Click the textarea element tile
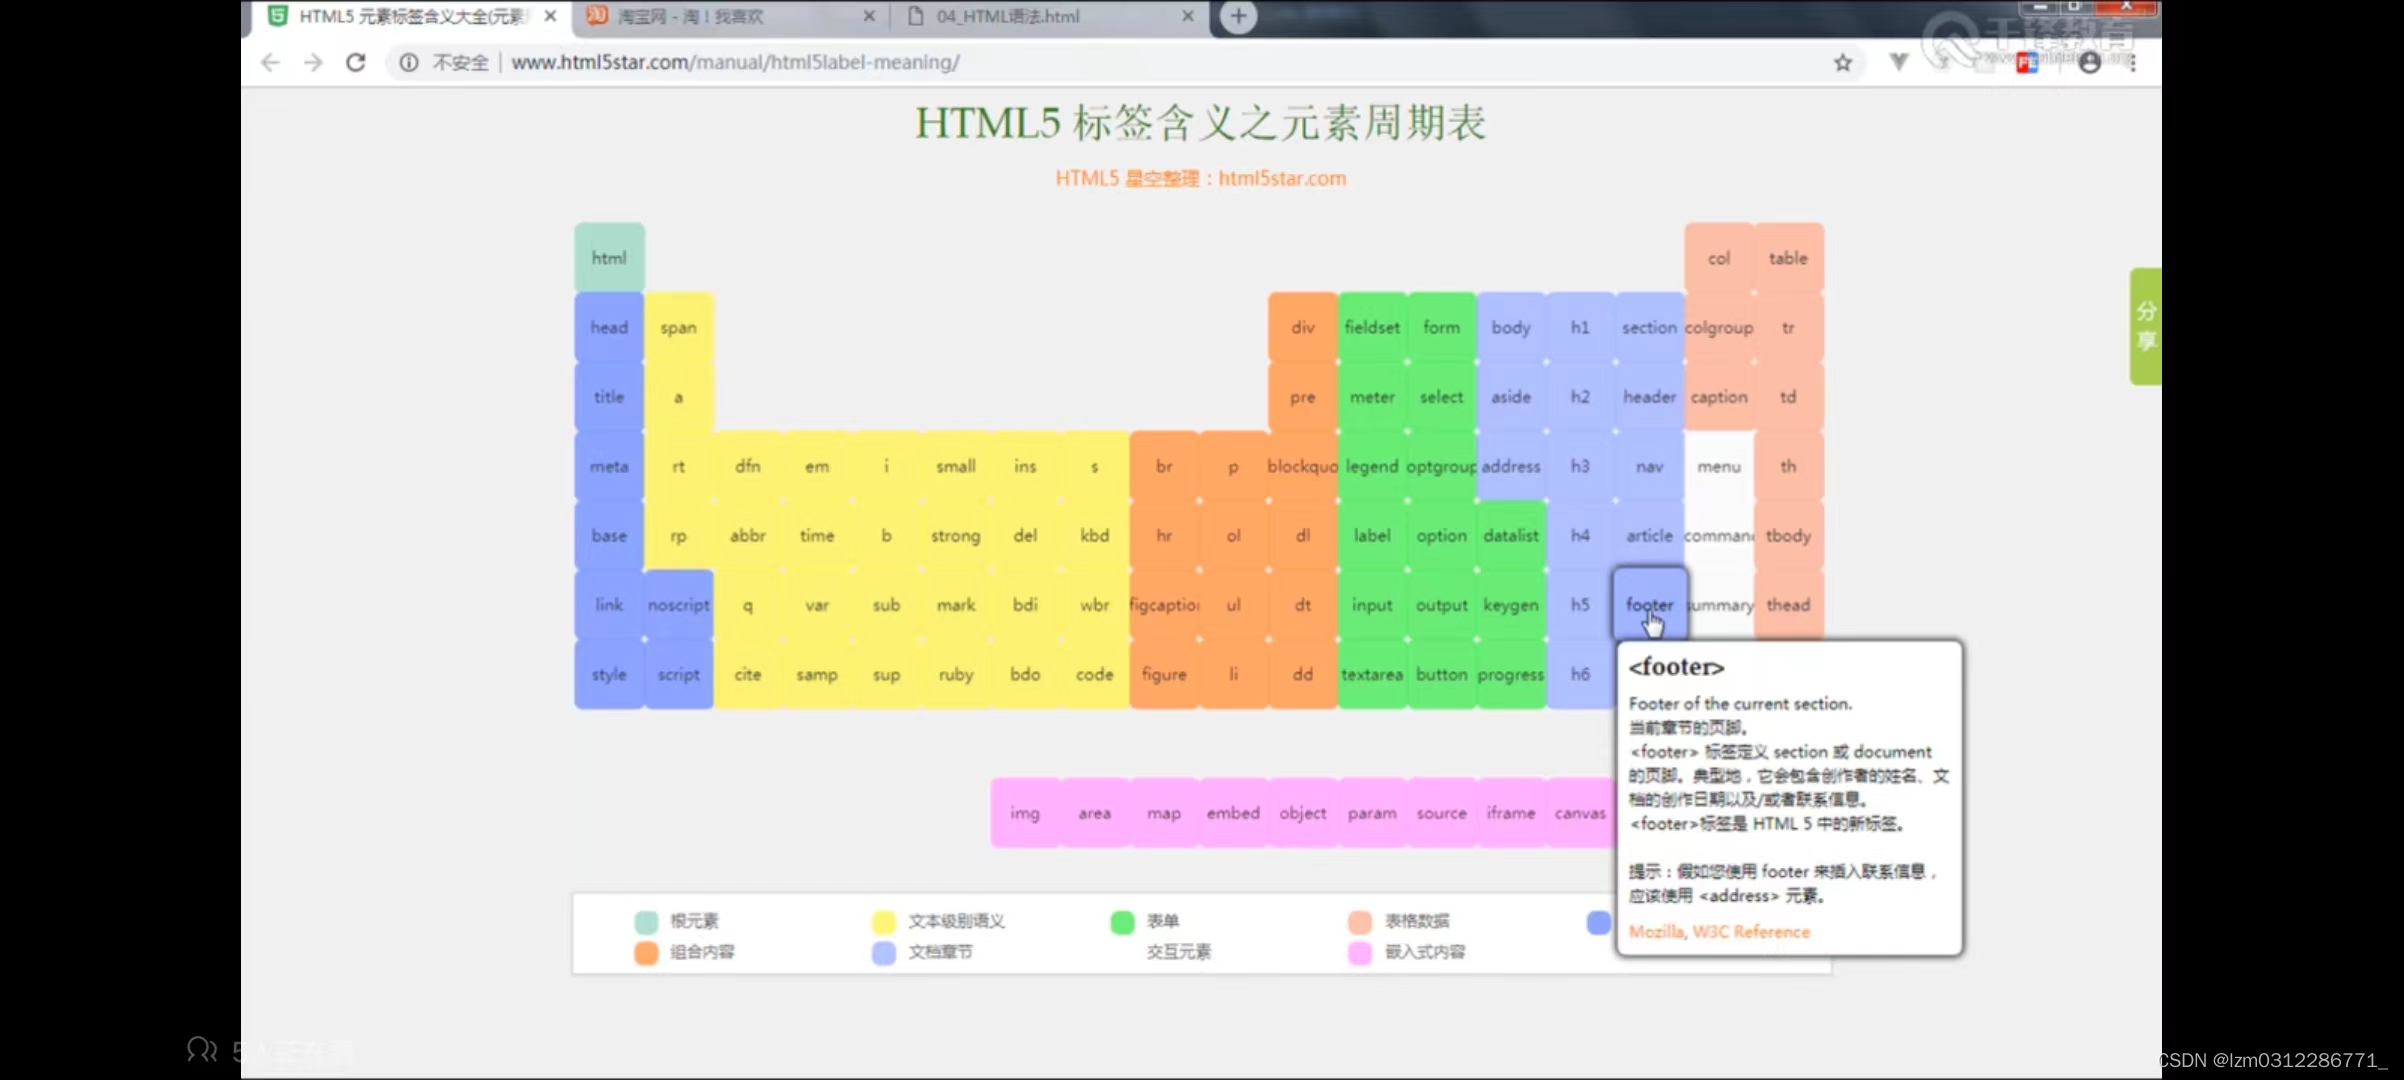Image resolution: width=2404 pixels, height=1080 pixels. [1372, 674]
